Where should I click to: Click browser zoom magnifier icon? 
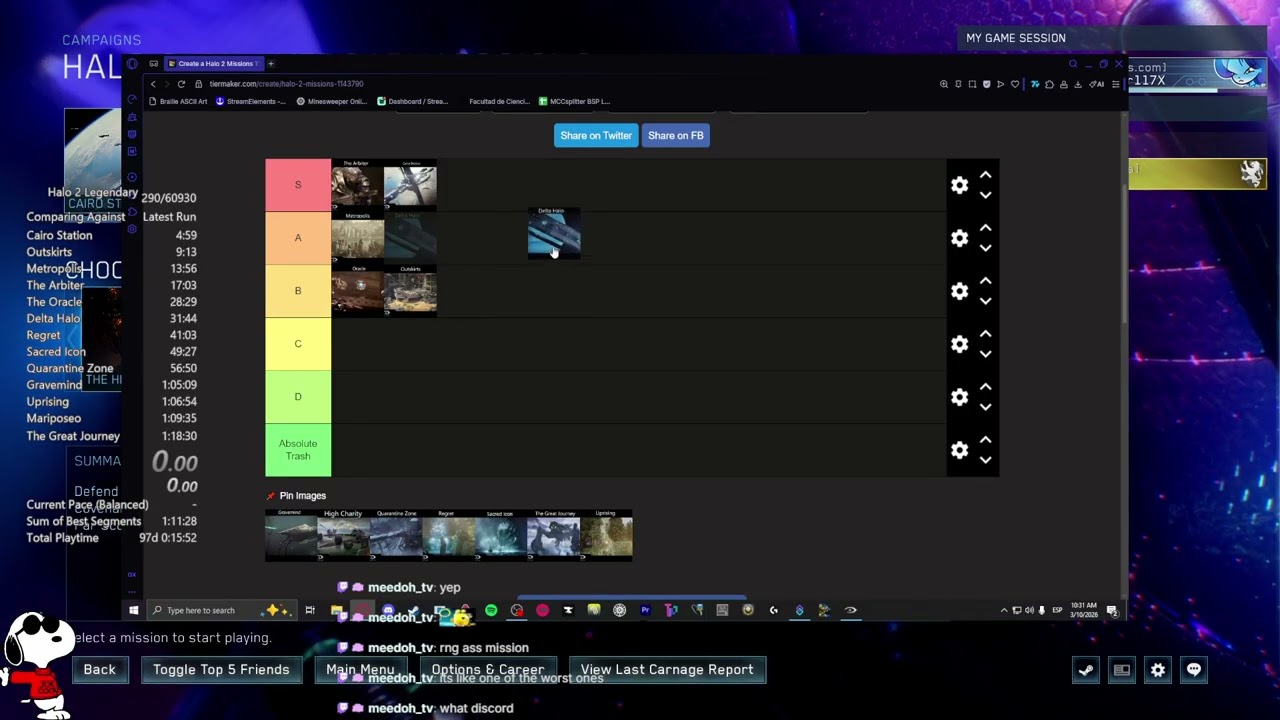click(944, 84)
